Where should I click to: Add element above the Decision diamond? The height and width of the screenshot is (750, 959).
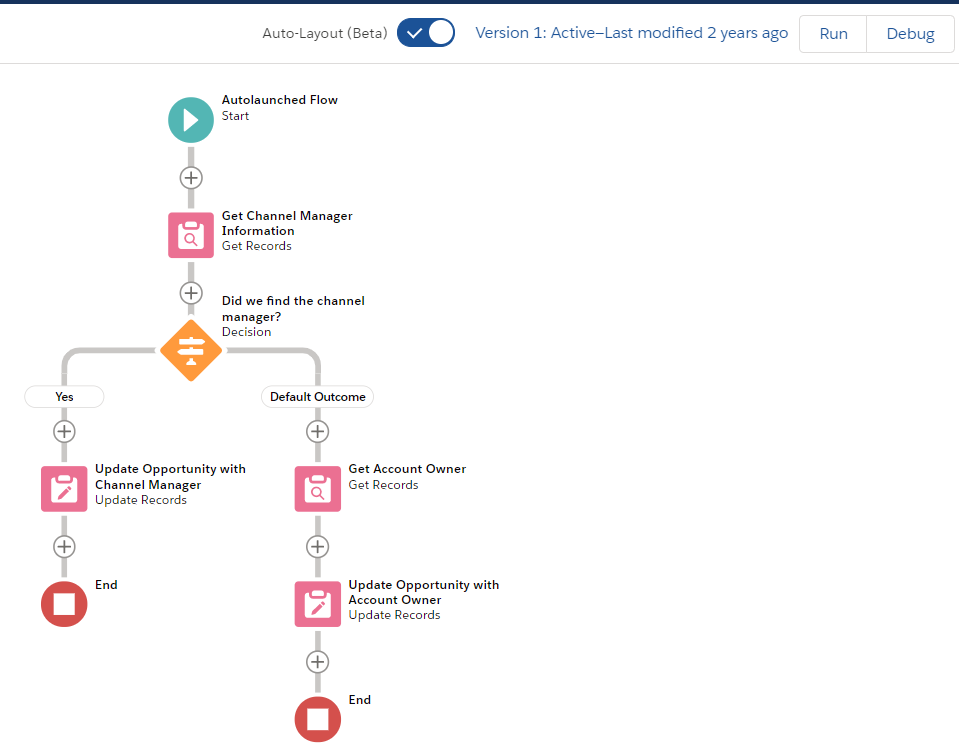(191, 293)
